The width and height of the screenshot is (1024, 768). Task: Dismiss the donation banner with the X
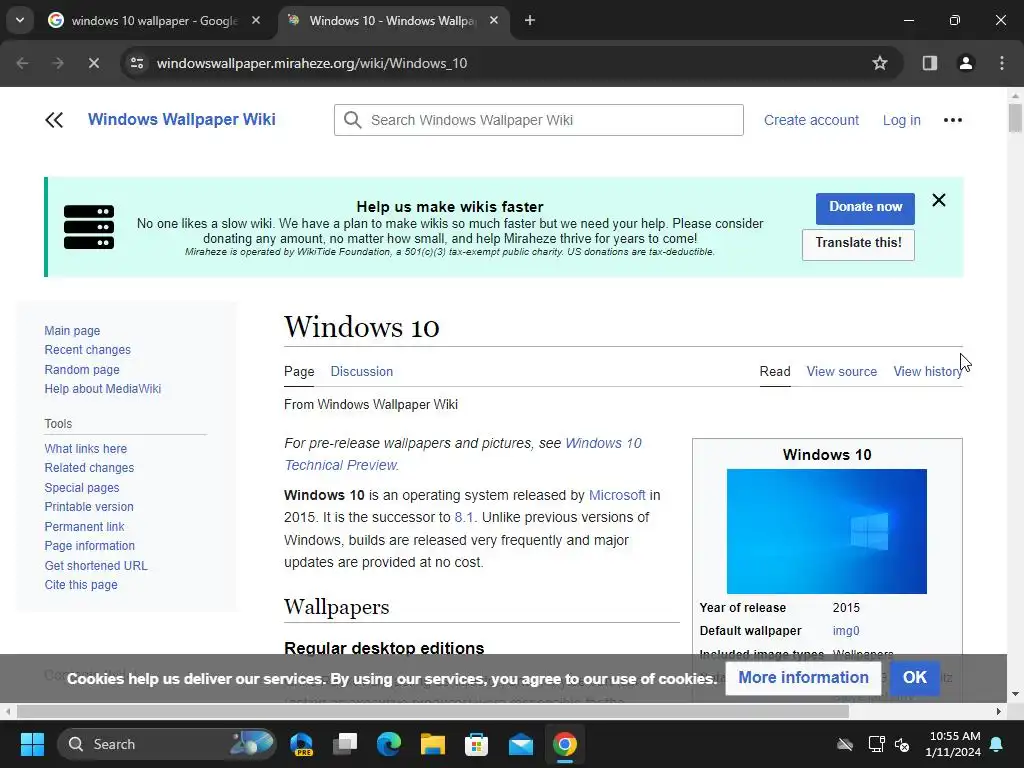point(938,200)
